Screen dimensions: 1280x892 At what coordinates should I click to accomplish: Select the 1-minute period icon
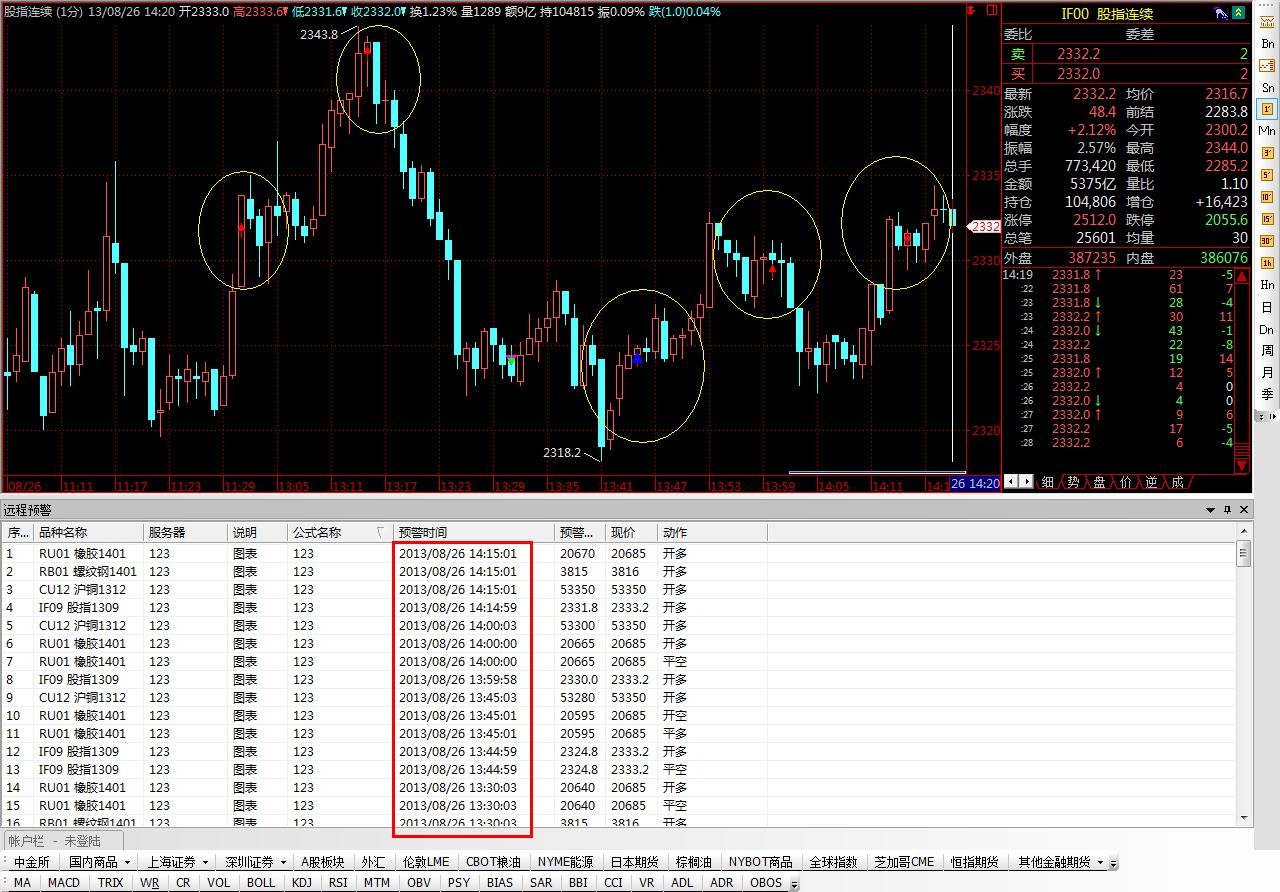[x=1267, y=109]
